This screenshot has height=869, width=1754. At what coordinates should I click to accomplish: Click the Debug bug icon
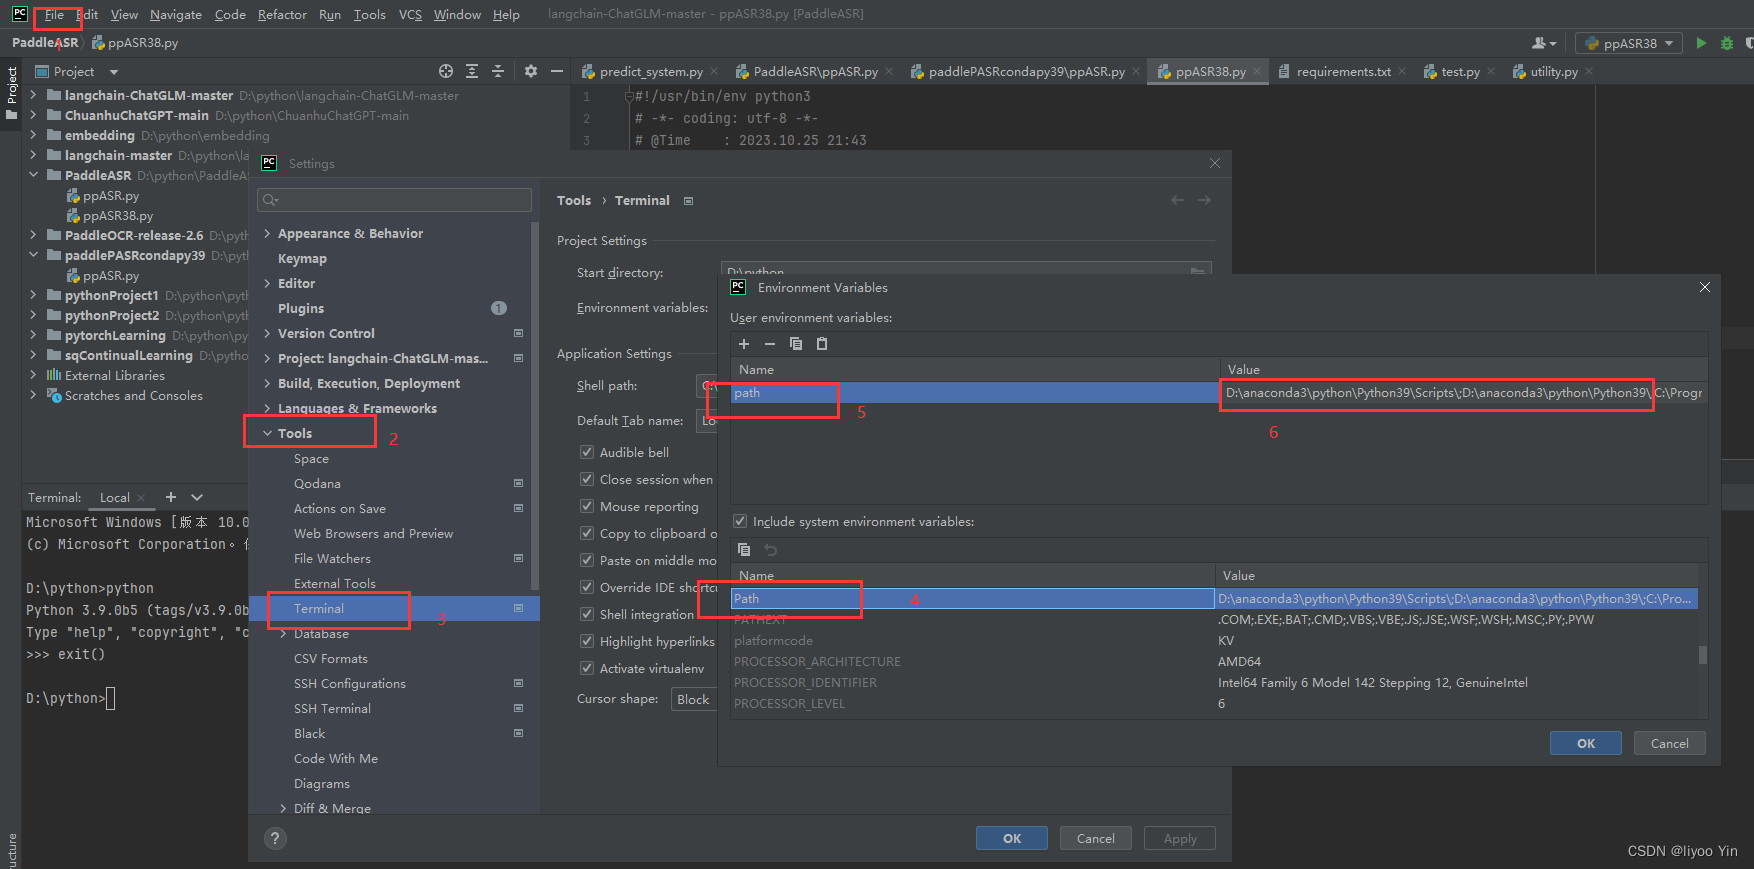[x=1727, y=43]
